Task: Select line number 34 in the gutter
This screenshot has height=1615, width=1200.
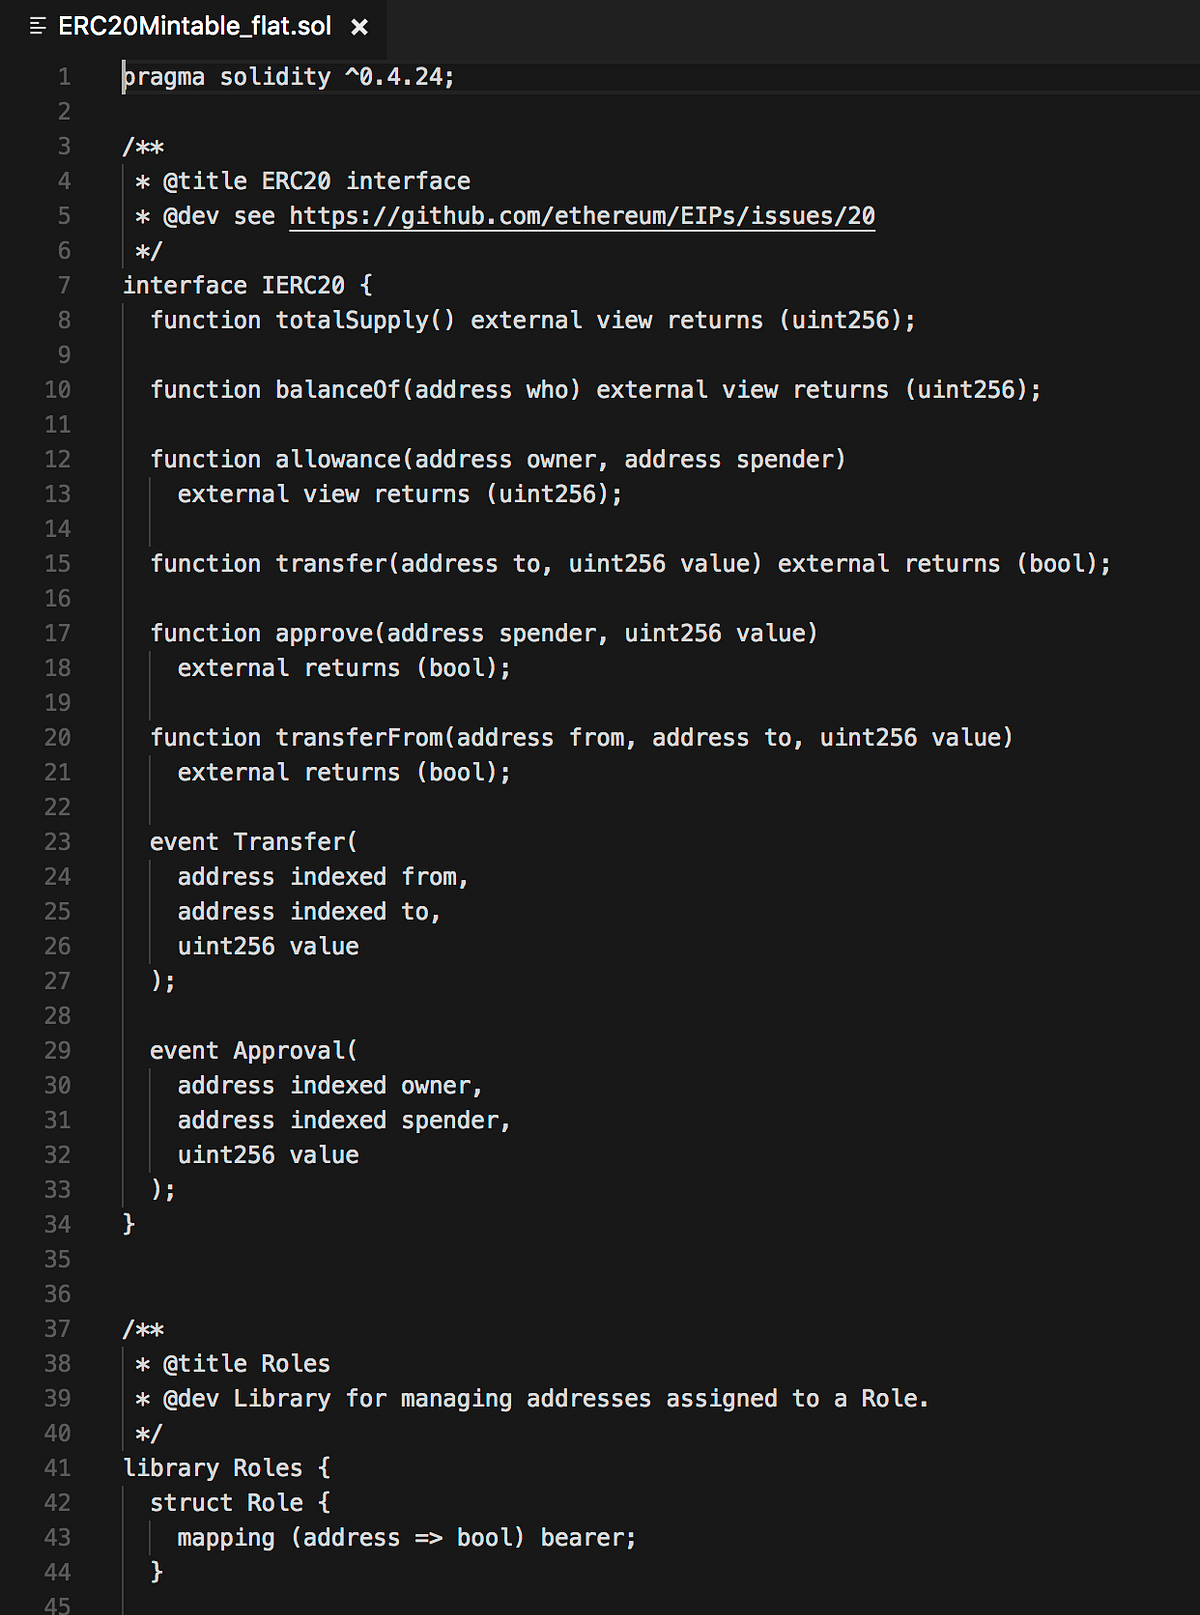Action: pyautogui.click(x=58, y=1224)
